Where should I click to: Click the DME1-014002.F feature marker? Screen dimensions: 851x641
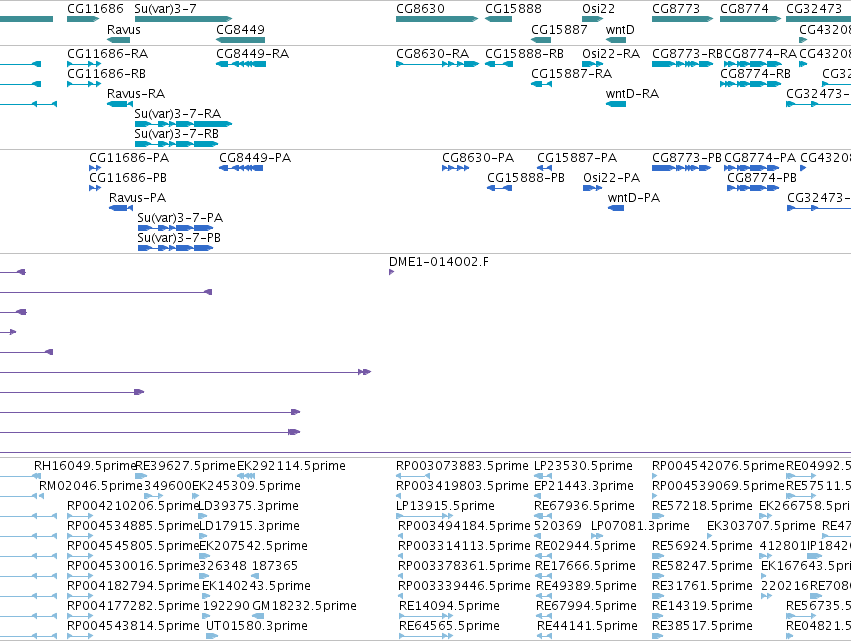391,272
